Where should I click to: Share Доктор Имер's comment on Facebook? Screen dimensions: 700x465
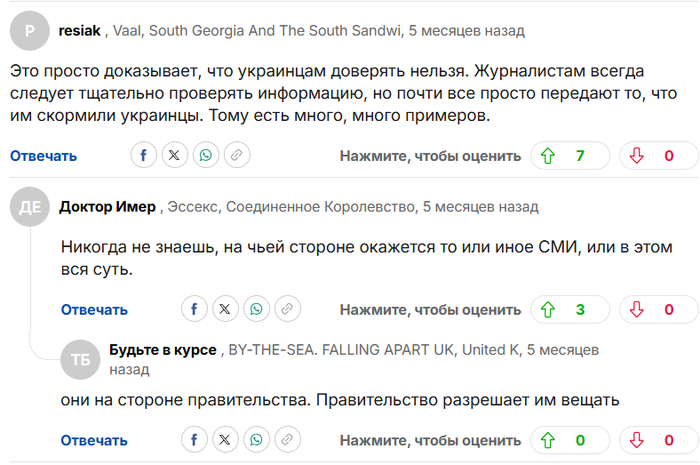(194, 309)
